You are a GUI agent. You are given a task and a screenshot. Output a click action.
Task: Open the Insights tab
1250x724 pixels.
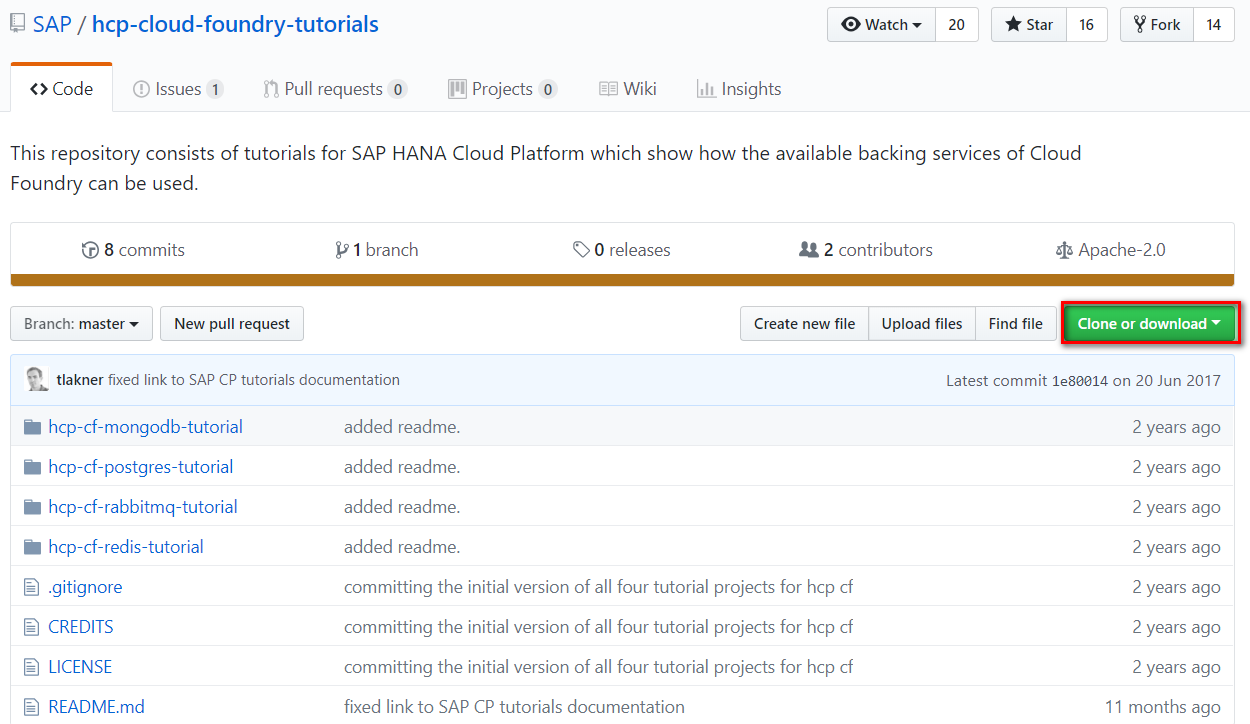point(739,89)
